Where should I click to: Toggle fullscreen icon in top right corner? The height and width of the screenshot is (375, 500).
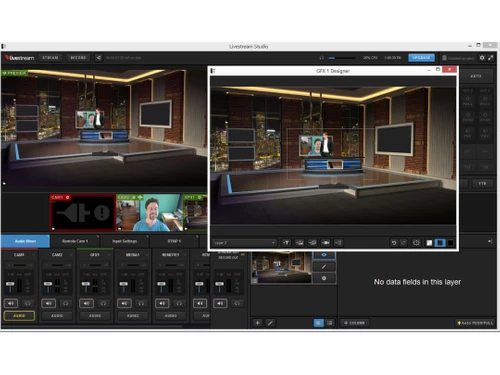pos(491,58)
